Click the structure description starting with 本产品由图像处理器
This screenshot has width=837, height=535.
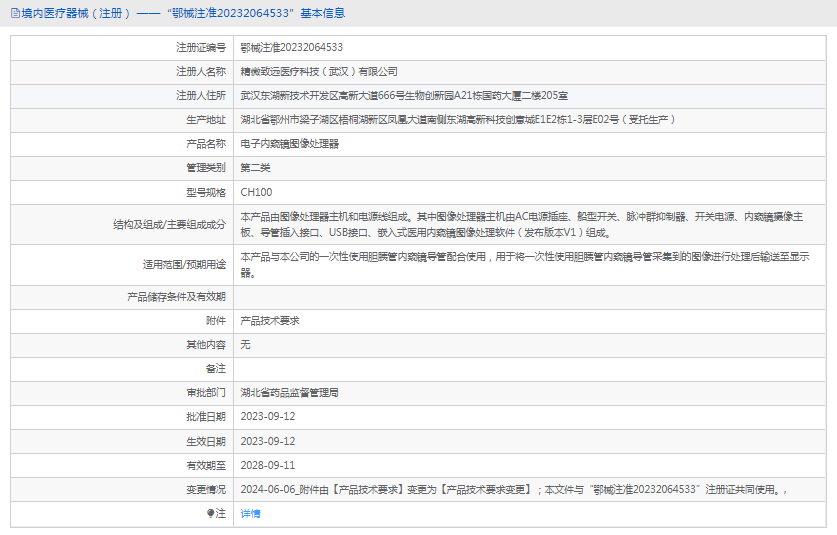(x=522, y=225)
